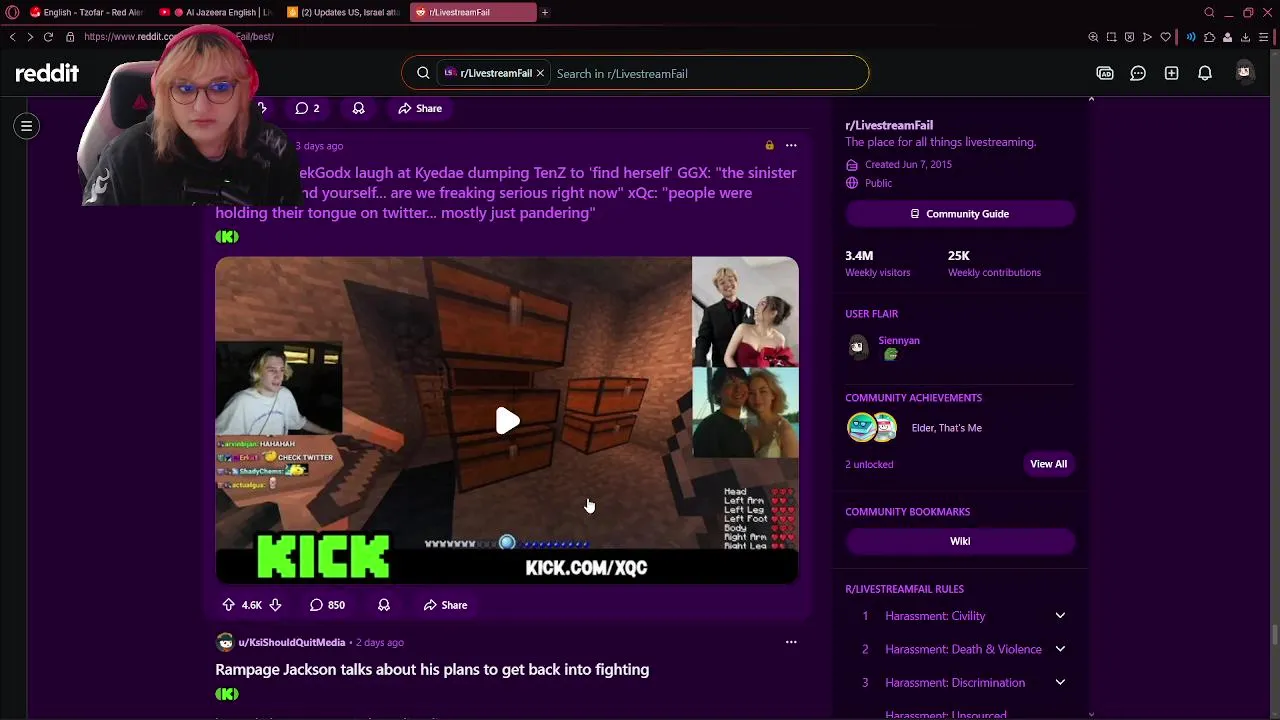Screen dimensions: 1280x720
Task: Open browser tab search magnifier
Action: (1209, 12)
